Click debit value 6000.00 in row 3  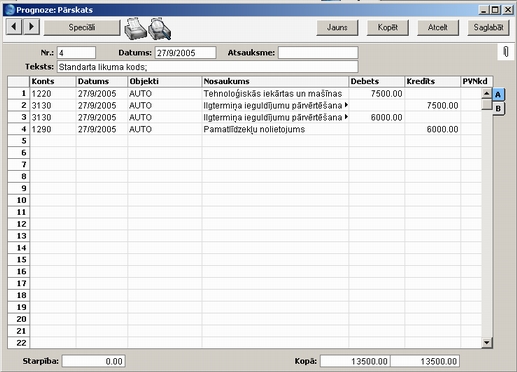376,117
